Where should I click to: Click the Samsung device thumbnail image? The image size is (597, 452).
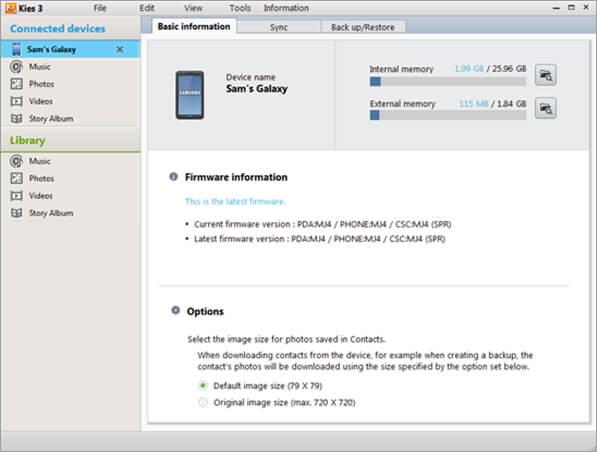click(190, 95)
